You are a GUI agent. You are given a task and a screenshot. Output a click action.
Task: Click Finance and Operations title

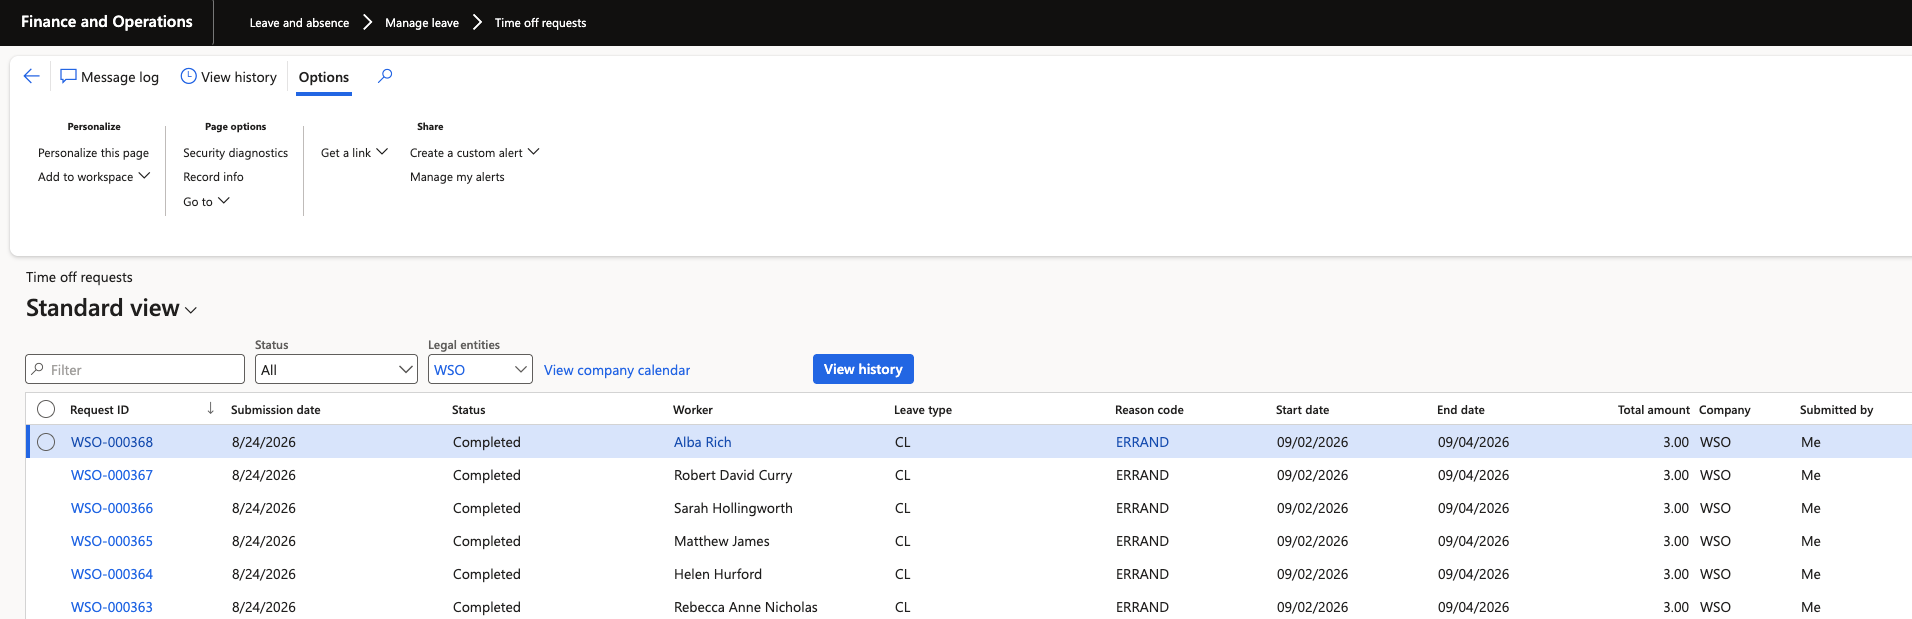point(107,22)
